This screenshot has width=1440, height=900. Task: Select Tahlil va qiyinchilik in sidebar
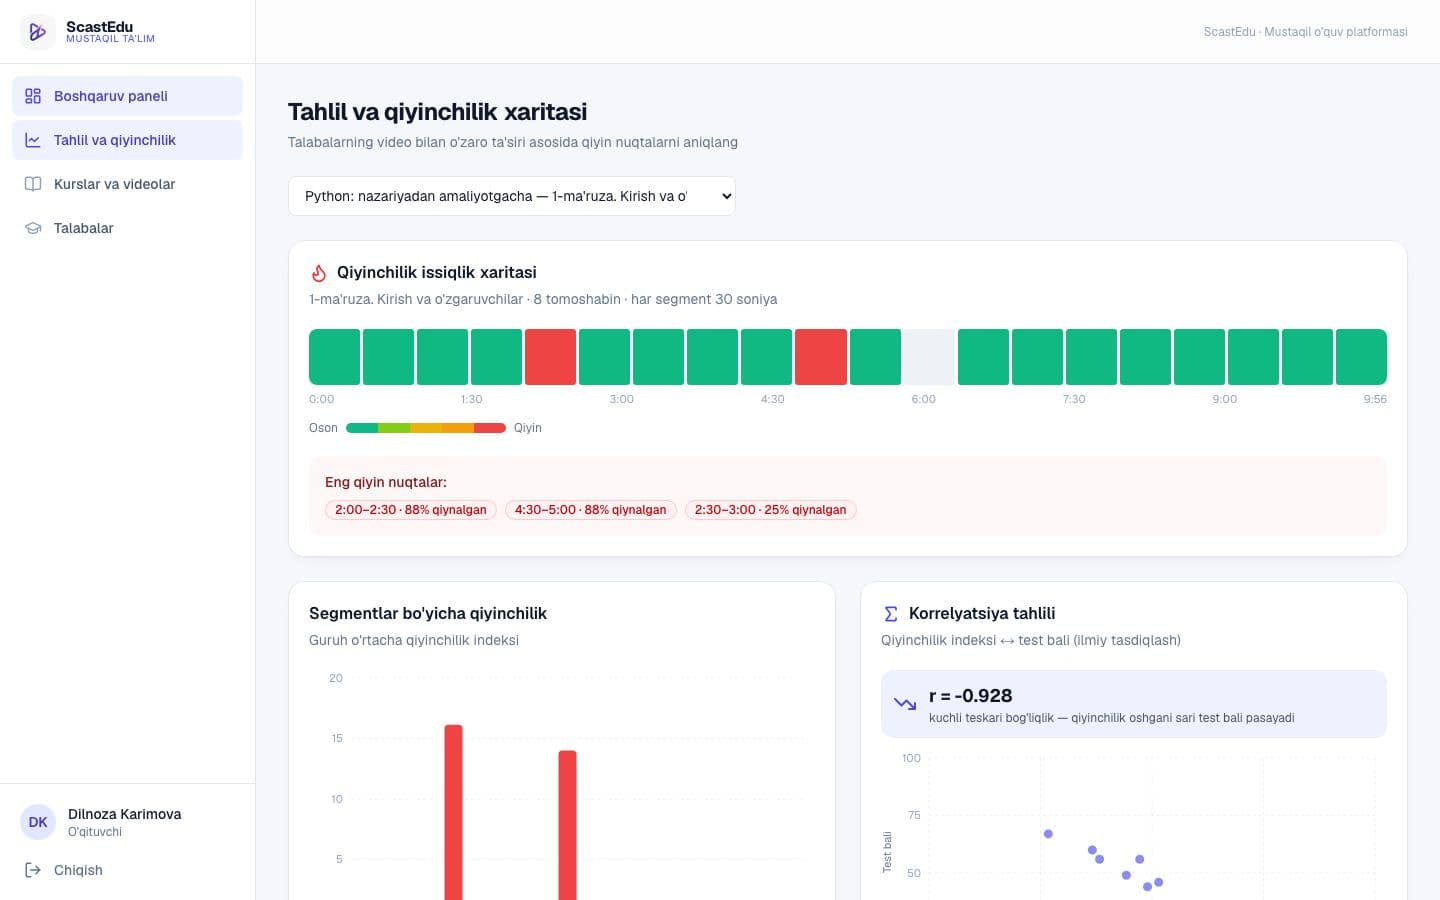[127, 140]
